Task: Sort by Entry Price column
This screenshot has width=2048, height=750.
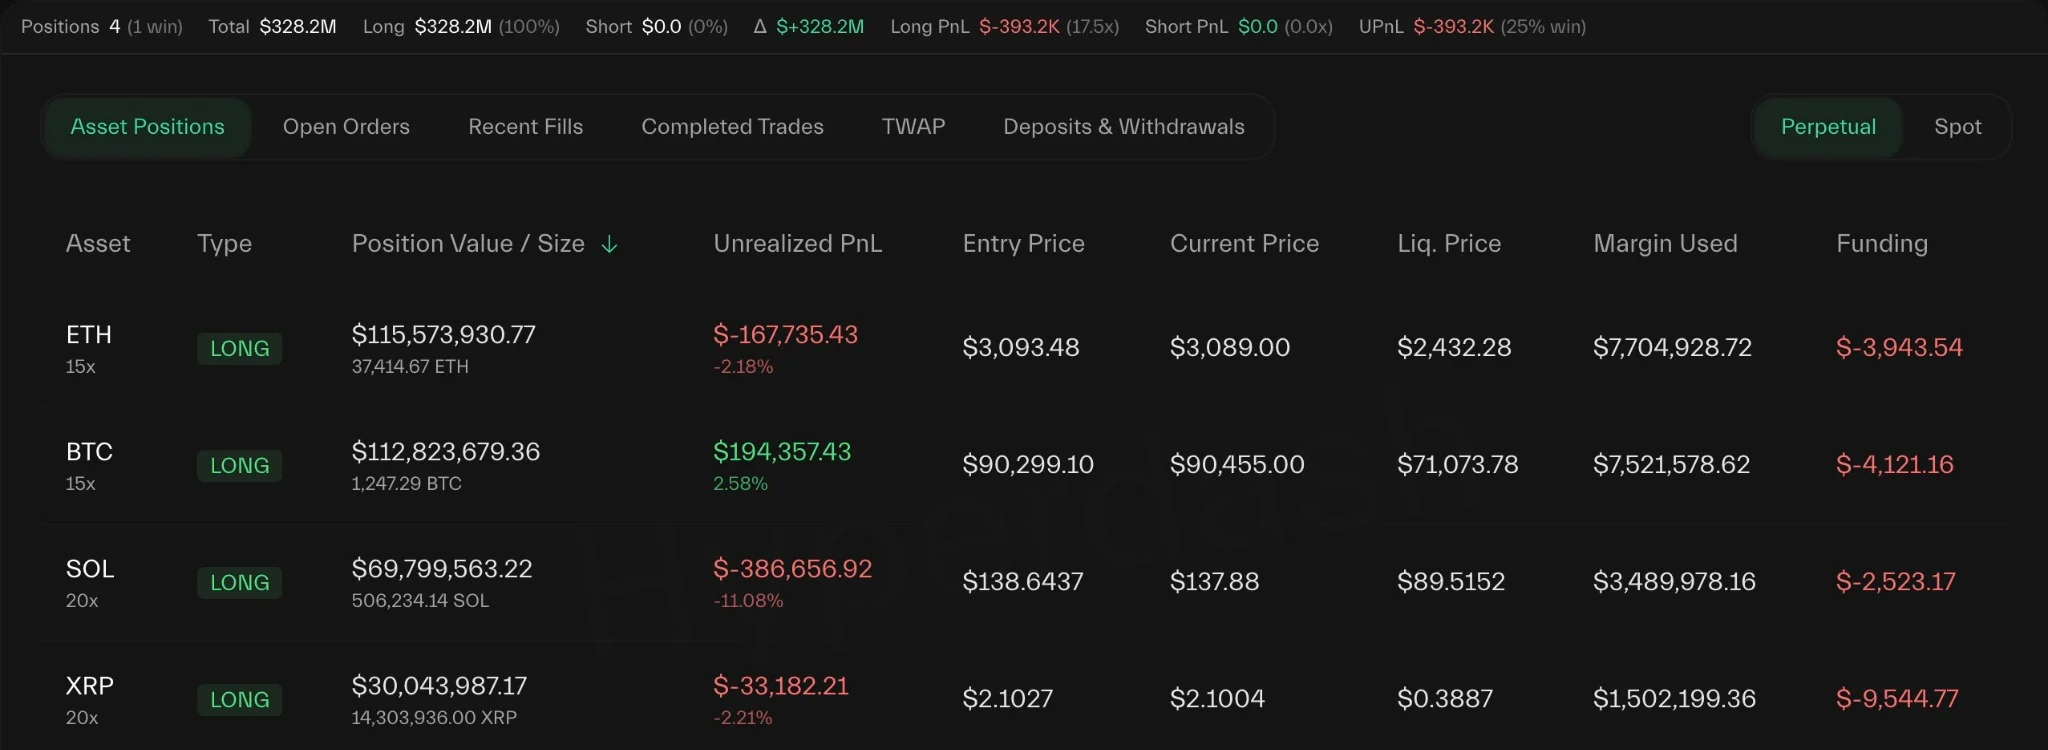Action: (x=1023, y=243)
